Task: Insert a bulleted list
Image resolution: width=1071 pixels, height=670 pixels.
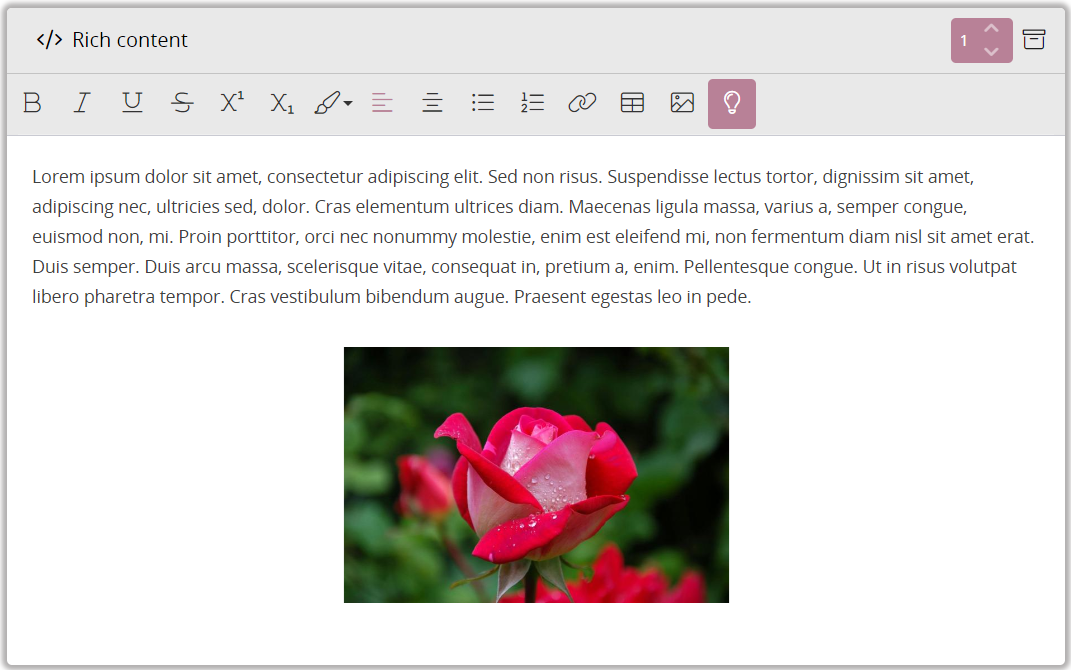Action: (x=483, y=103)
